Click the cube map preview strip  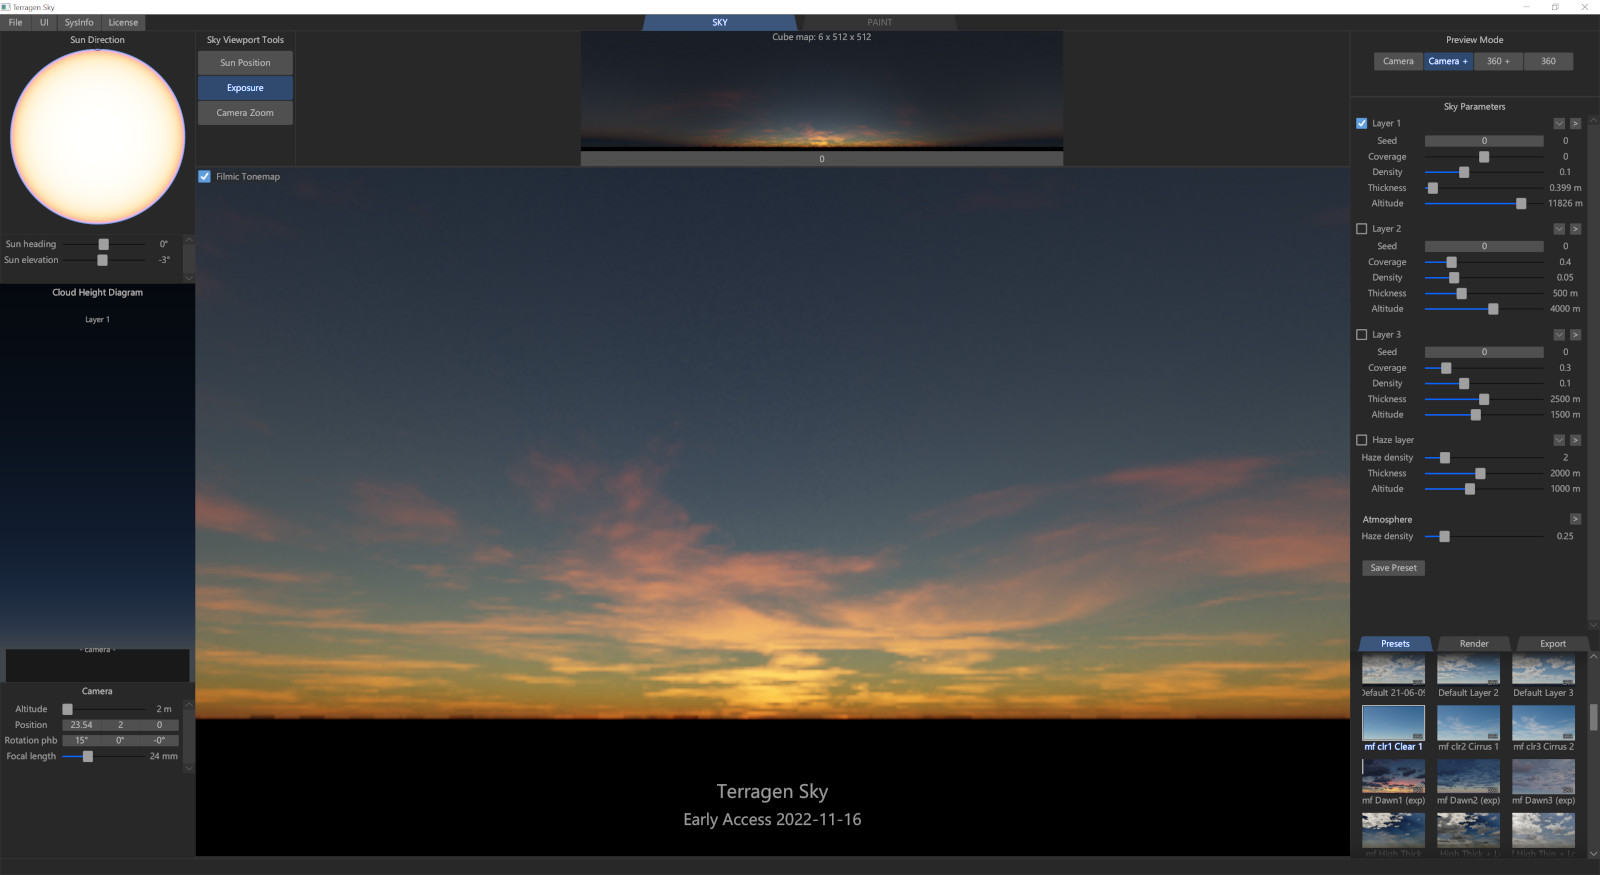pos(822,91)
